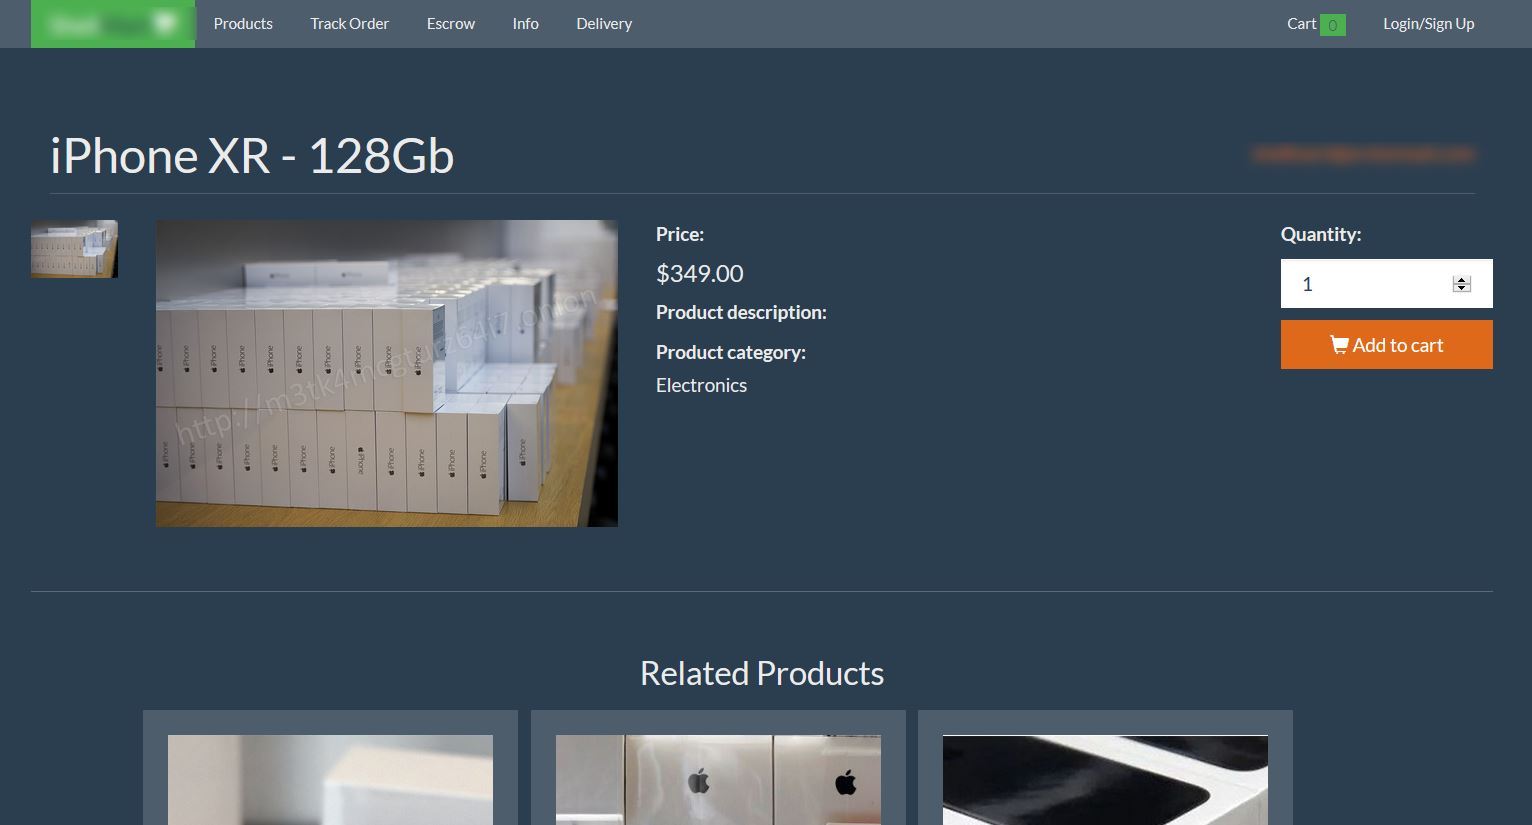Decrease quantity with the down arrow

pyautogui.click(x=1461, y=288)
